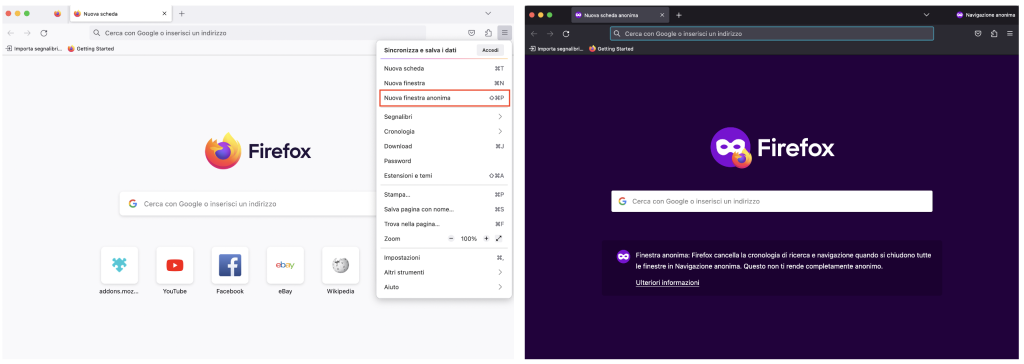Choose Trova nella pagina…
This screenshot has height=364, width=1024.
[444, 224]
